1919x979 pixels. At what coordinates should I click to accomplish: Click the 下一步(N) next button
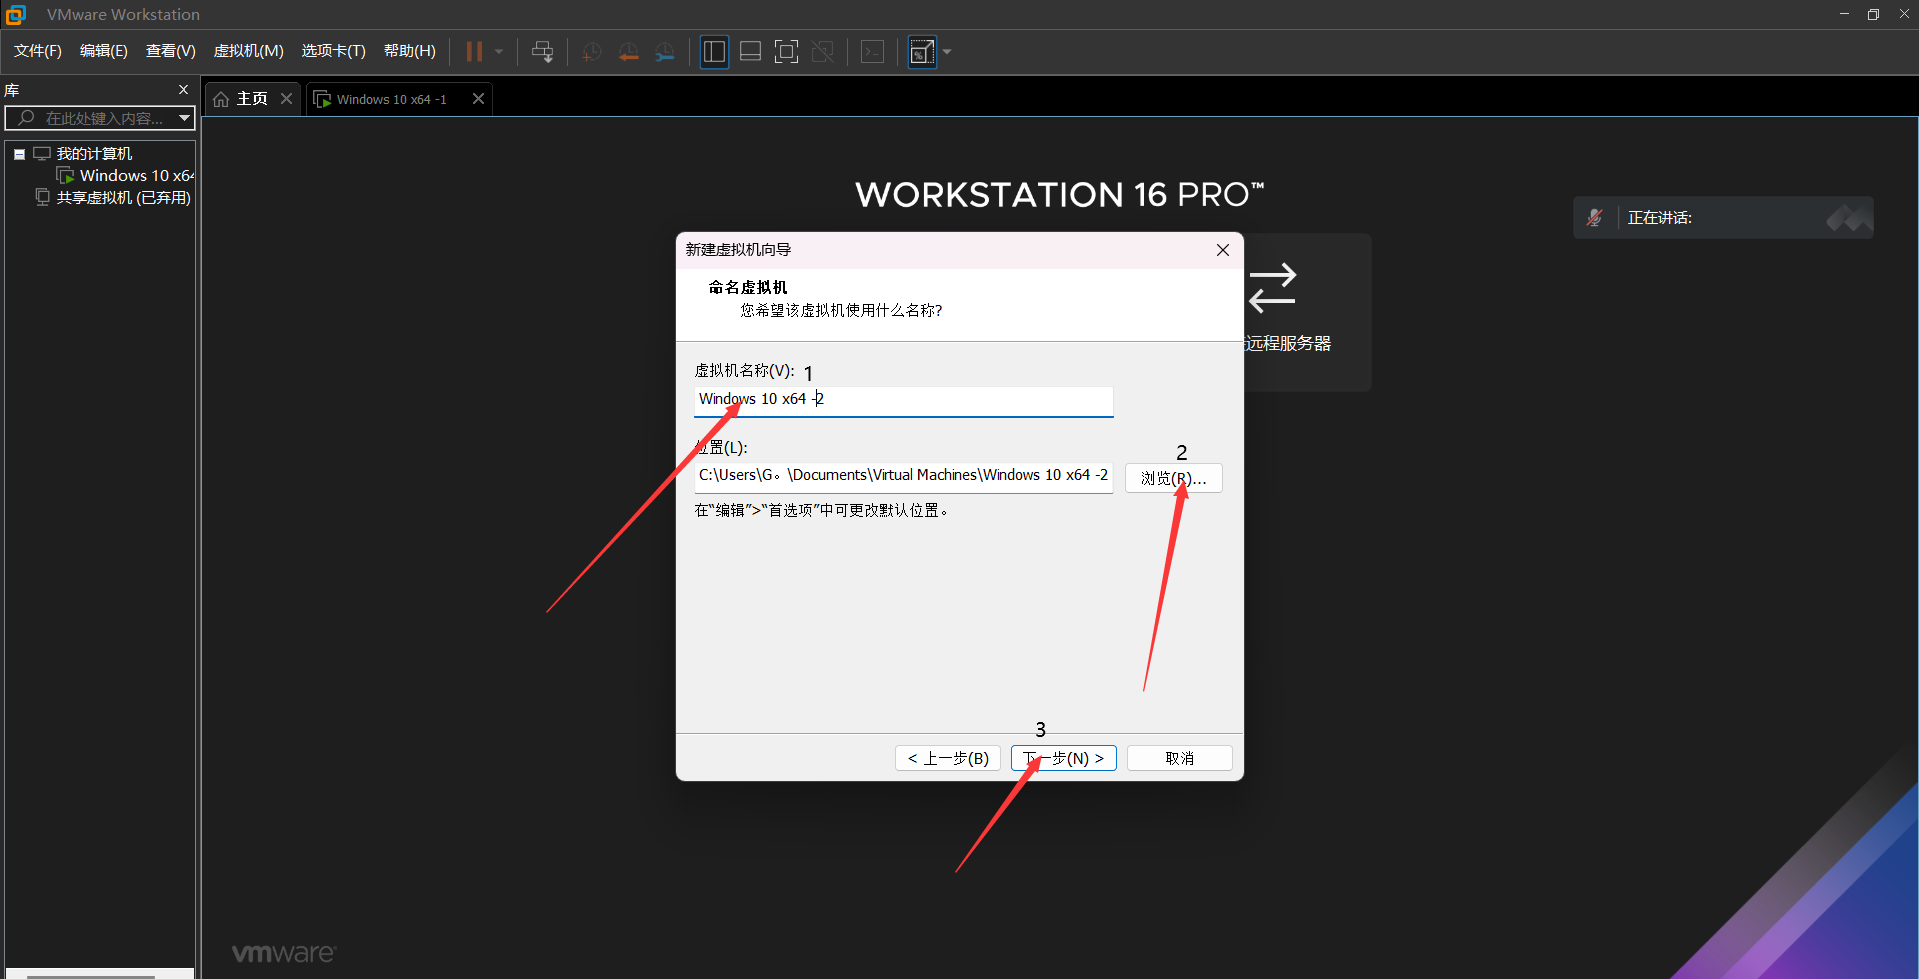point(1064,758)
